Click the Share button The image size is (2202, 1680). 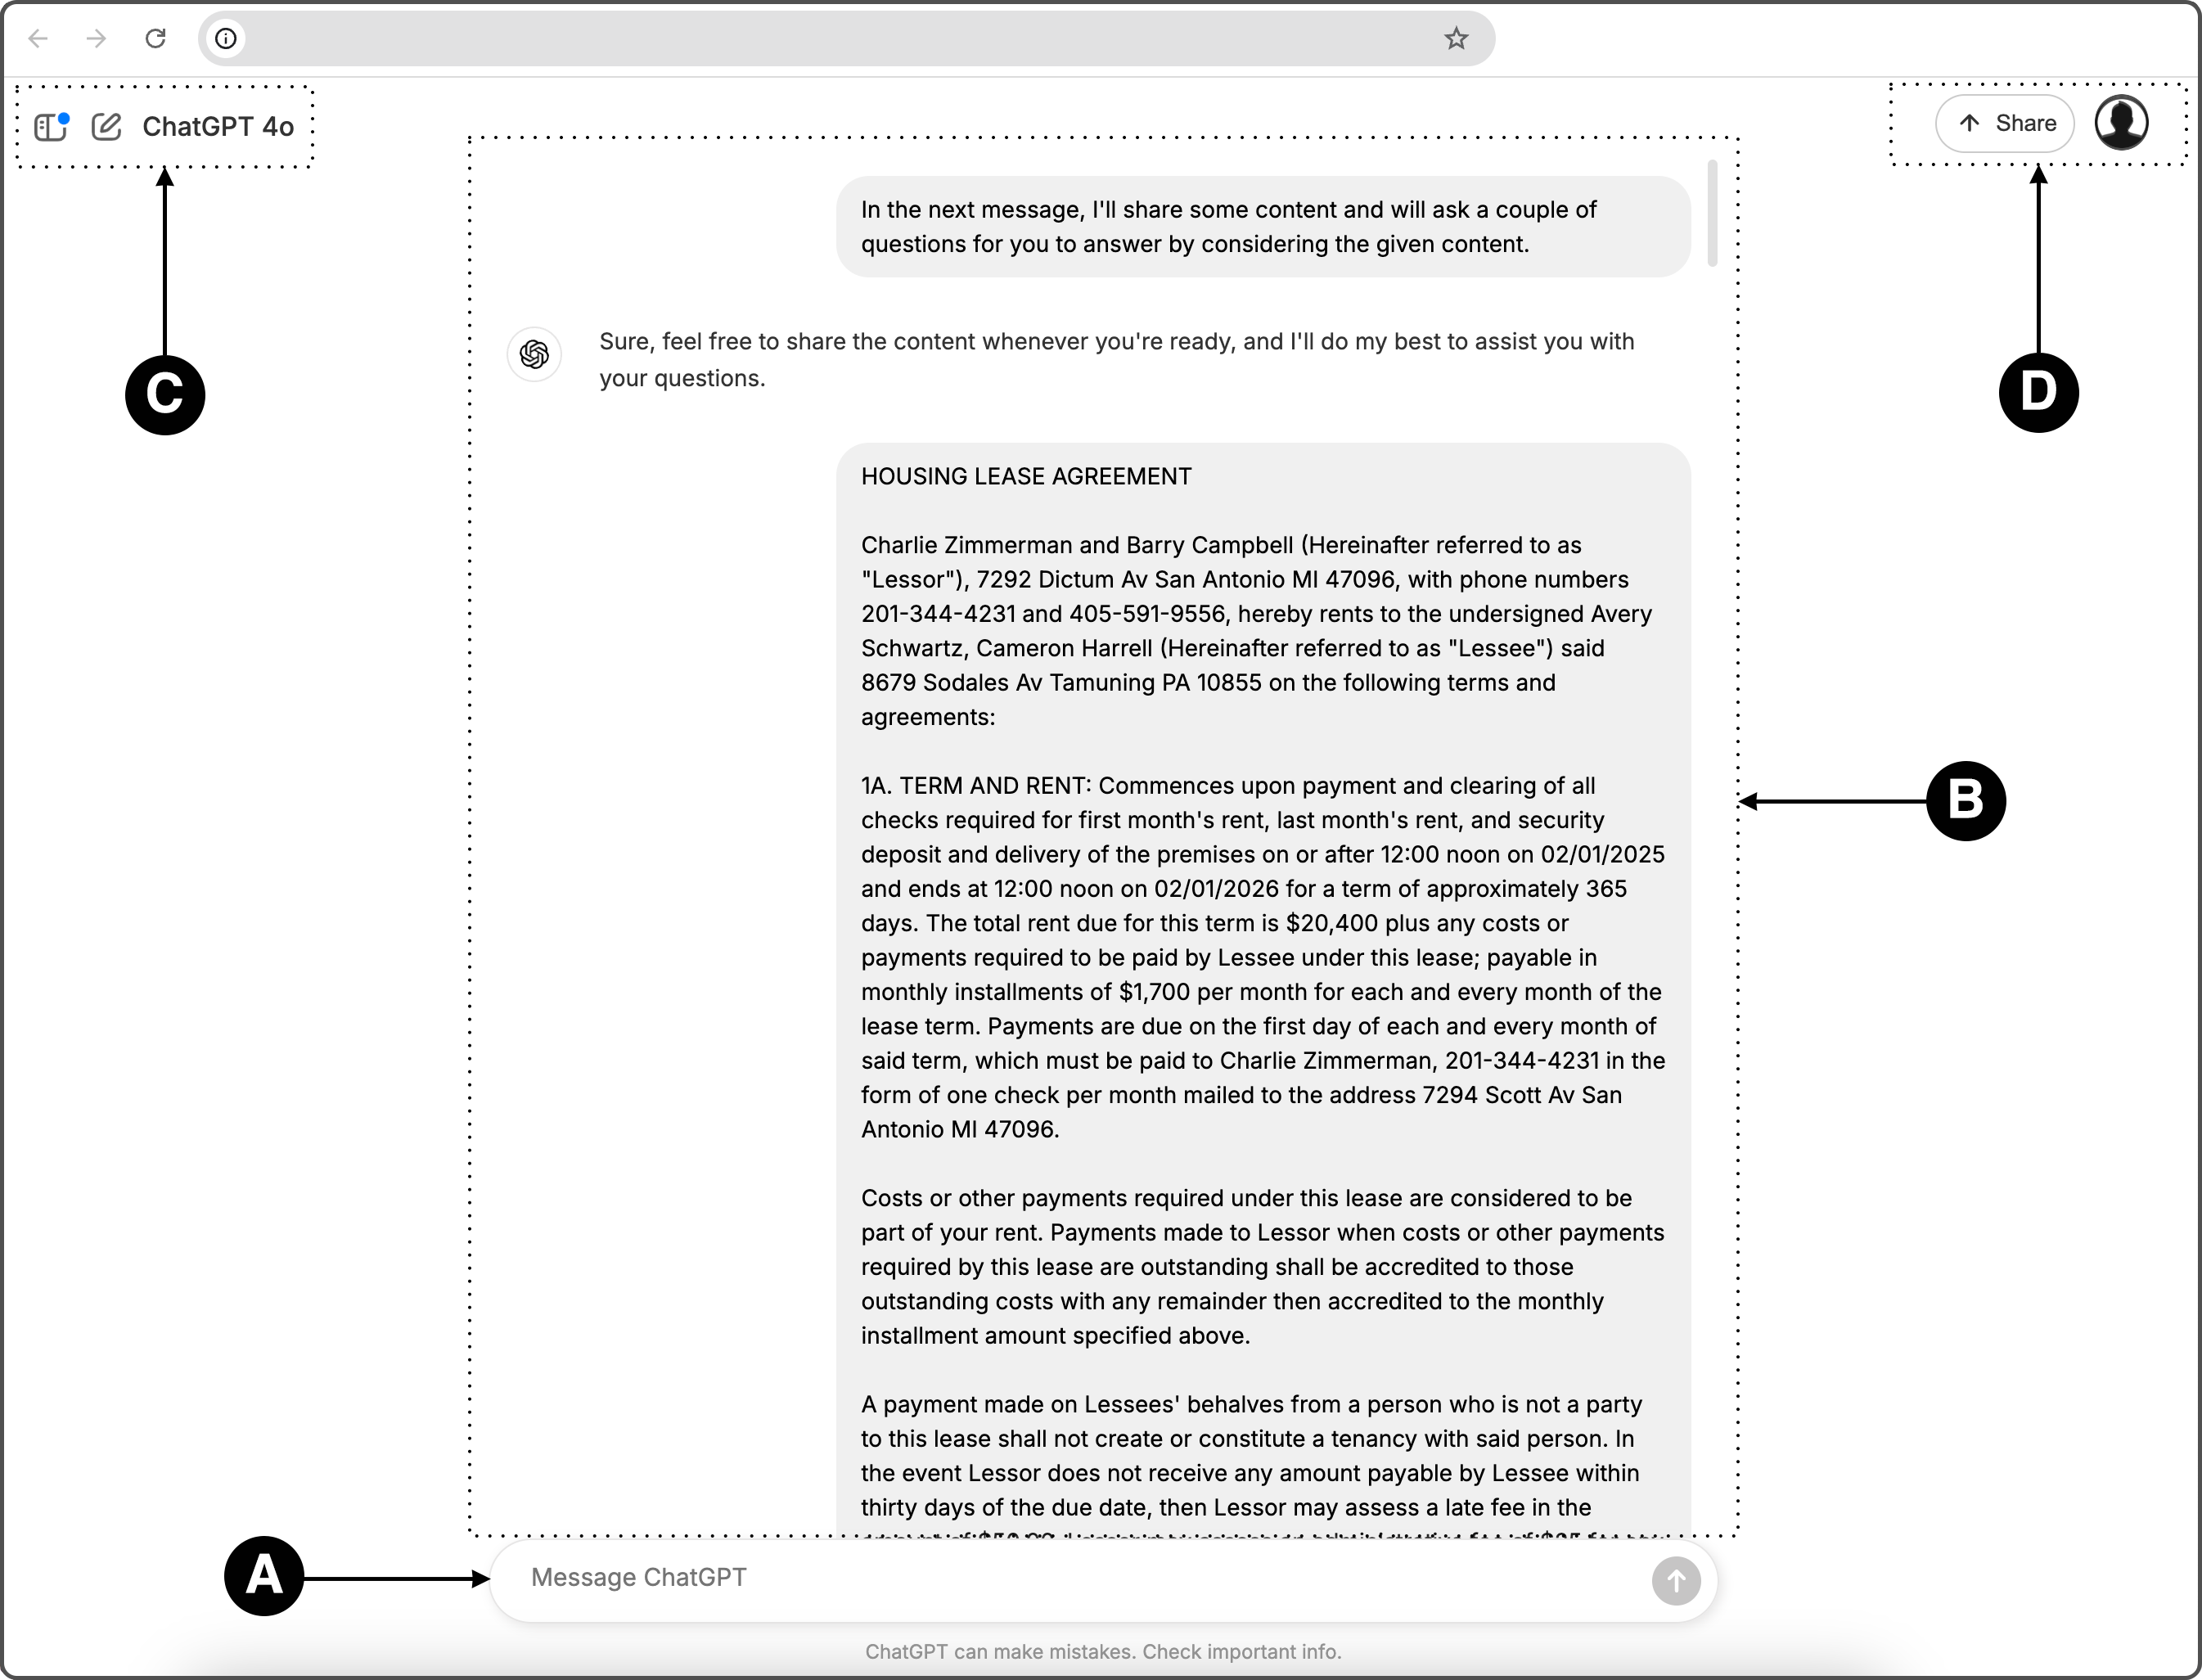pos(2004,124)
